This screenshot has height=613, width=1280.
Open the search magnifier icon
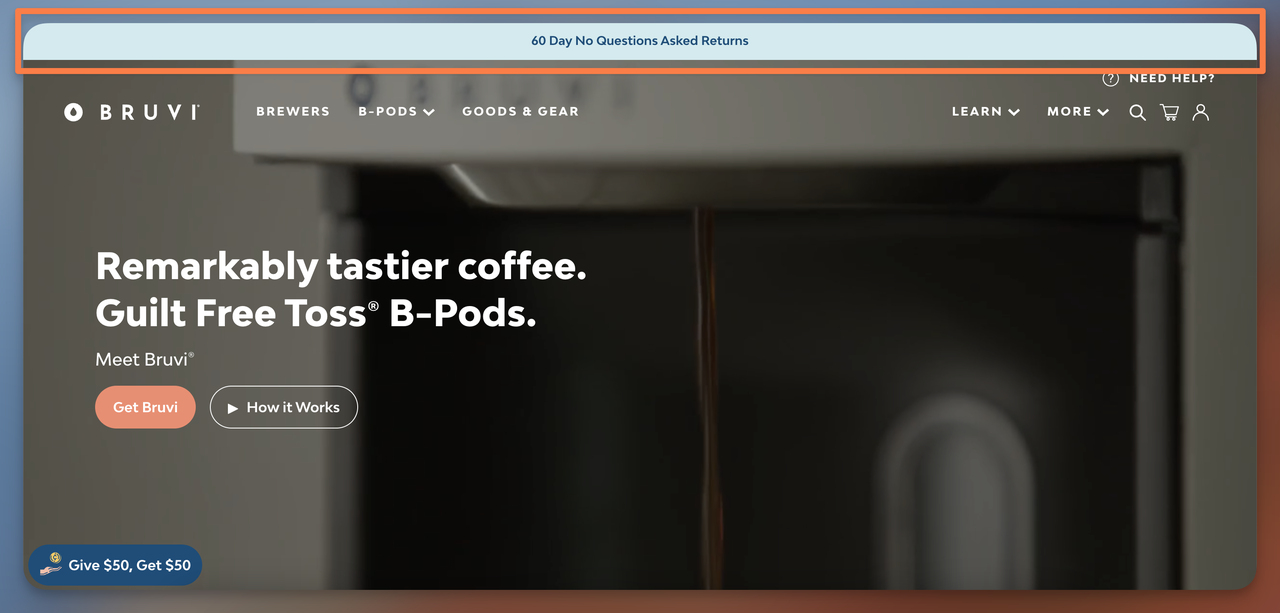pyautogui.click(x=1138, y=113)
